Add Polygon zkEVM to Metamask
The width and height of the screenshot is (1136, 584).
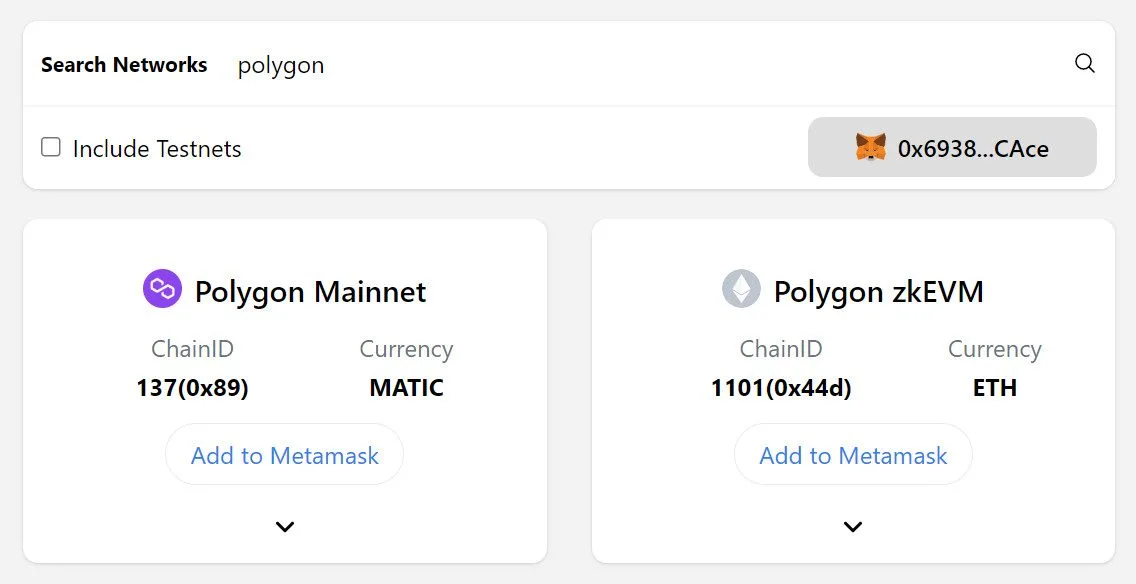pyautogui.click(x=853, y=455)
